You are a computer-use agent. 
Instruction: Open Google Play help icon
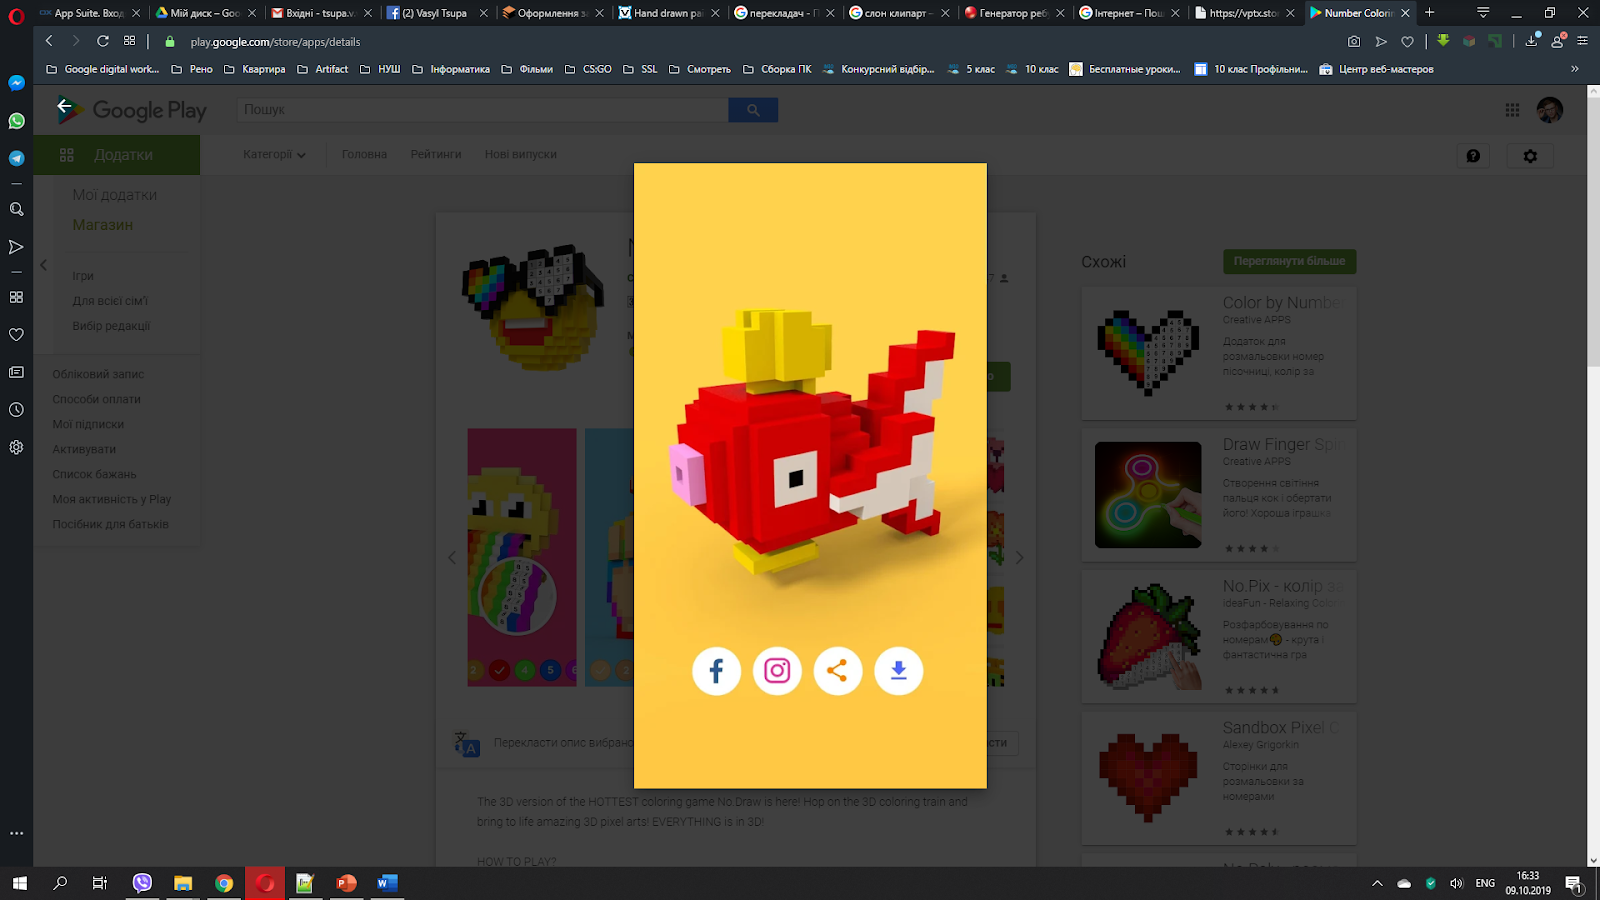tap(1473, 156)
